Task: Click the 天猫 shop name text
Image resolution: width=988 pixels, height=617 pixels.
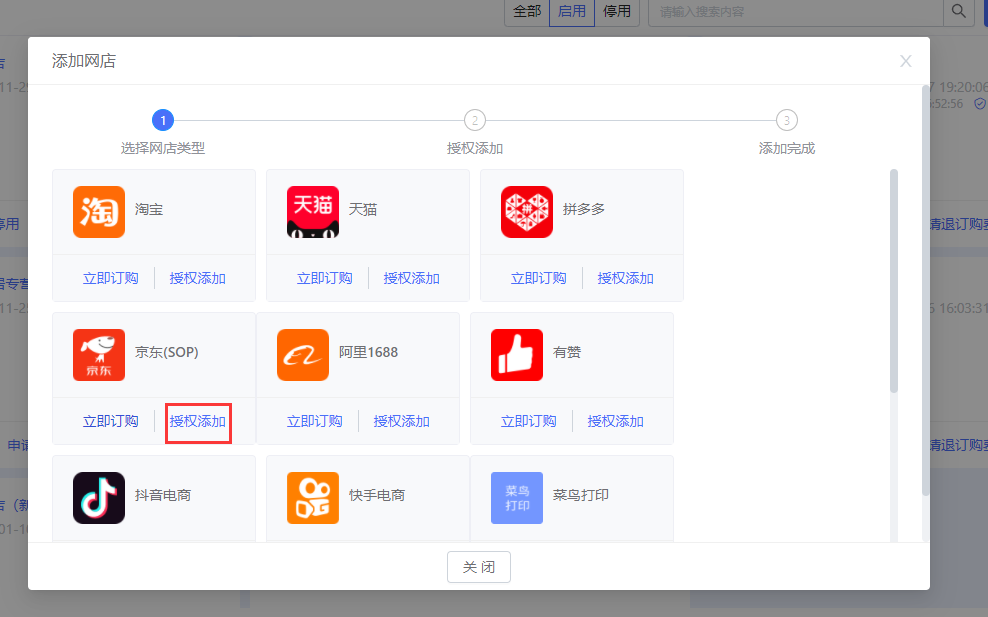Action: click(363, 209)
